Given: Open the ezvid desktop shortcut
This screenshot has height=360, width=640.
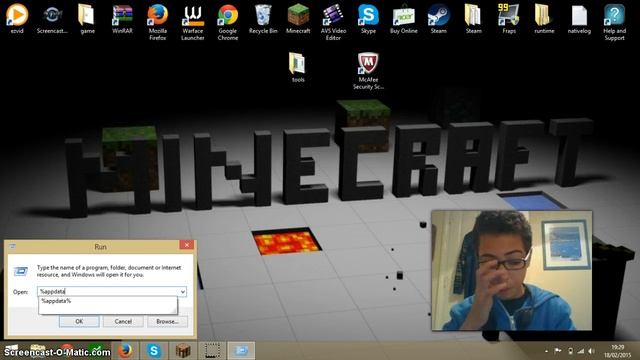Looking at the screenshot, I should pos(17,19).
